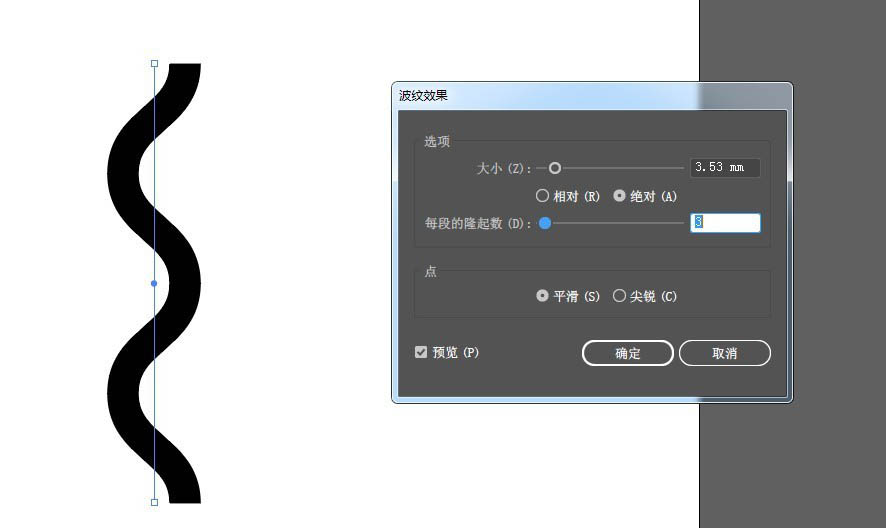Click the top anchor point of the path

(x=154, y=64)
